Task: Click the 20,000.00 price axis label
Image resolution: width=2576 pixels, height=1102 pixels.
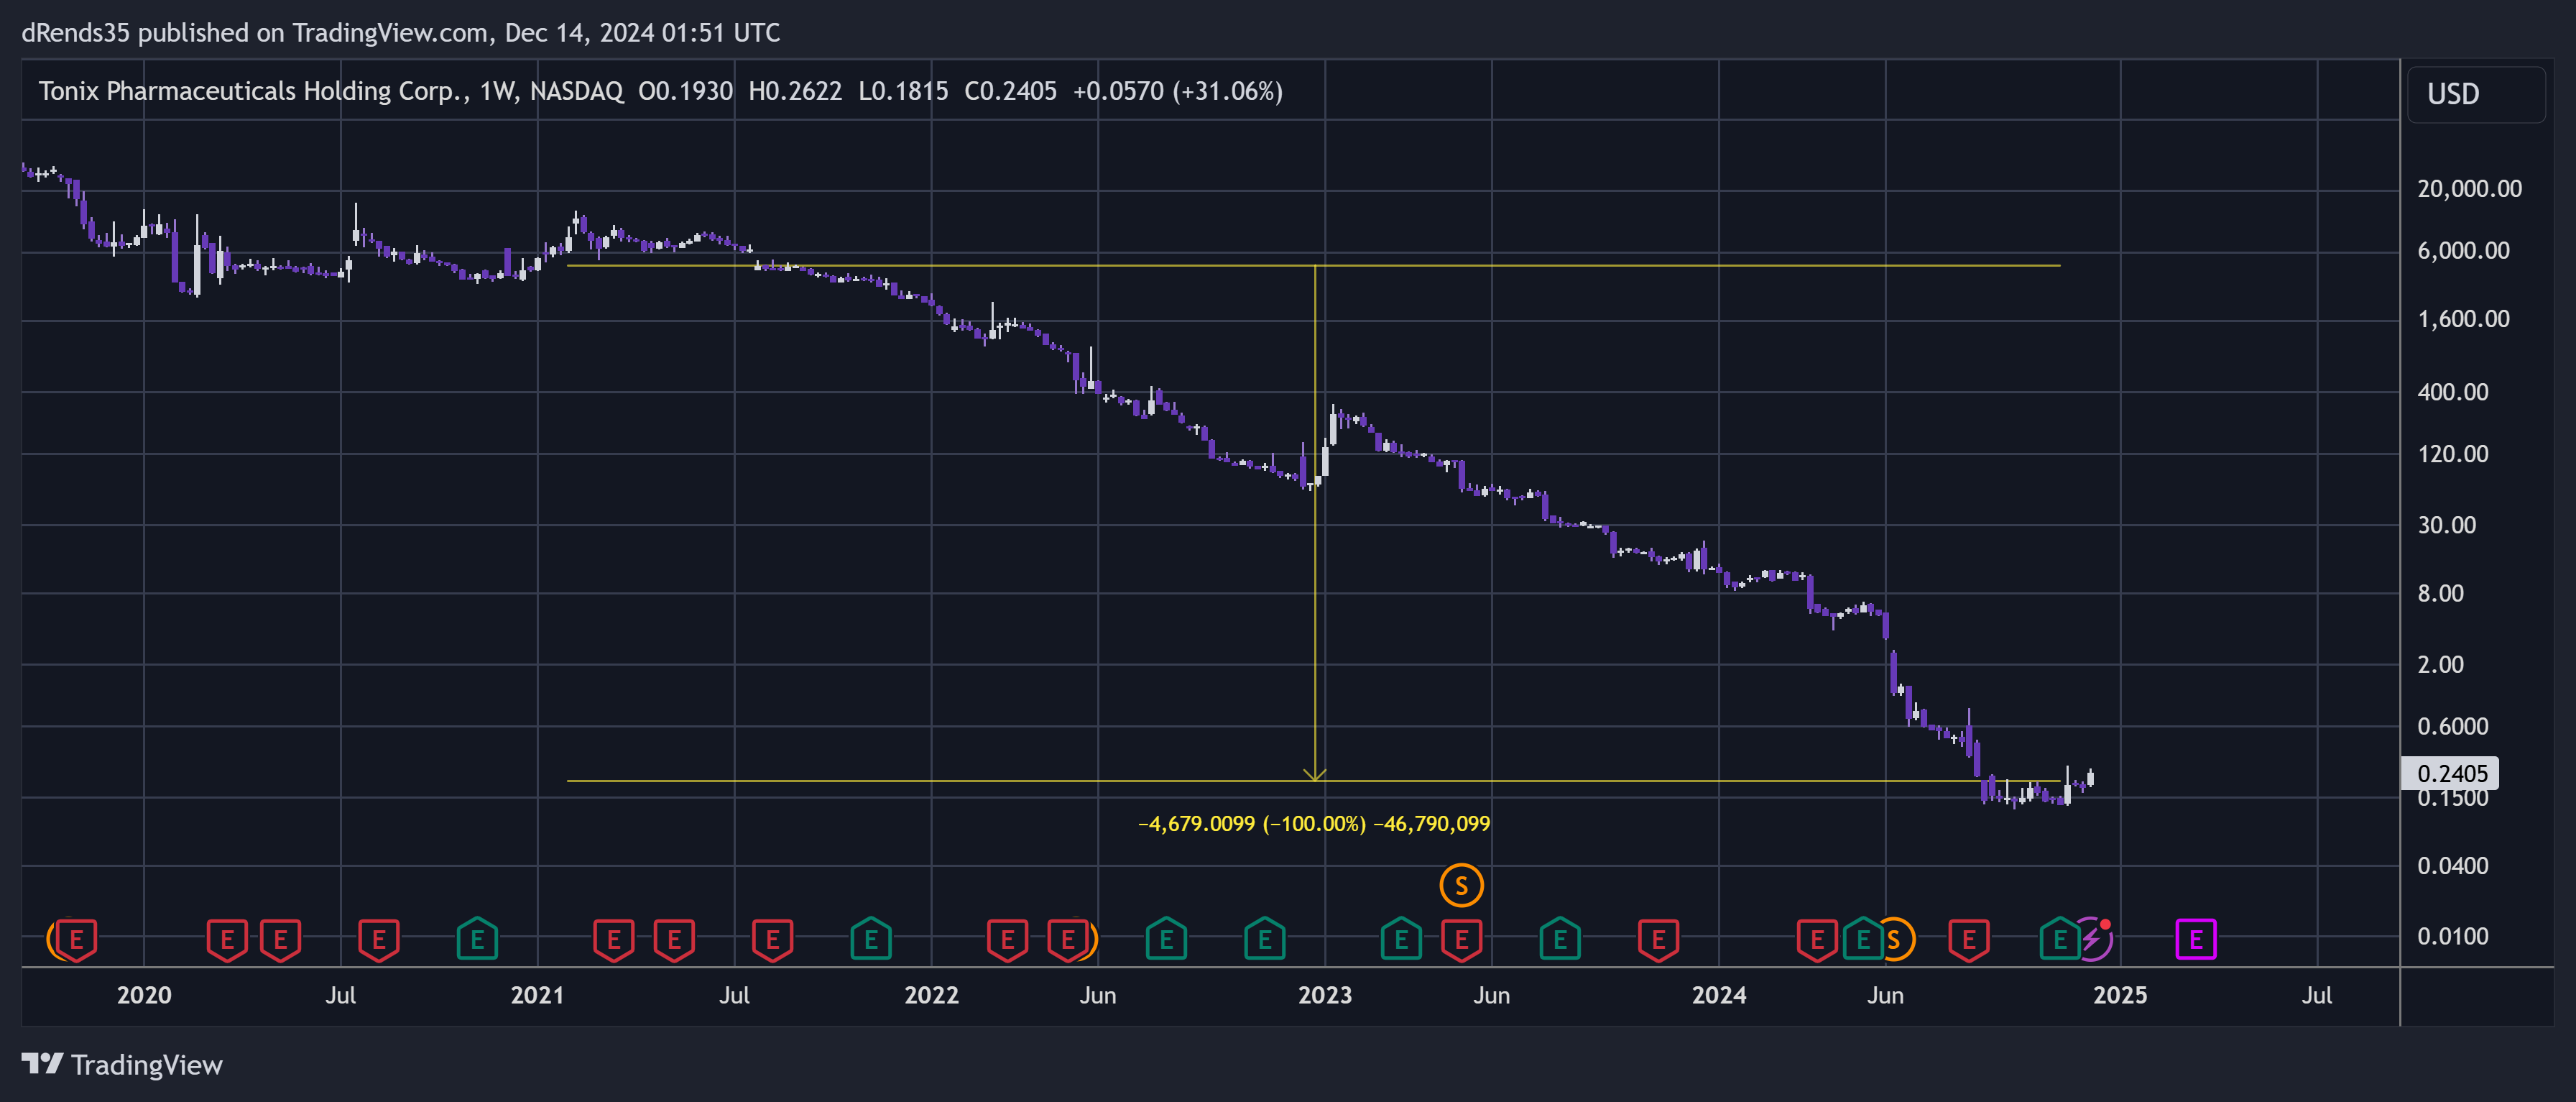Action: pos(2469,189)
